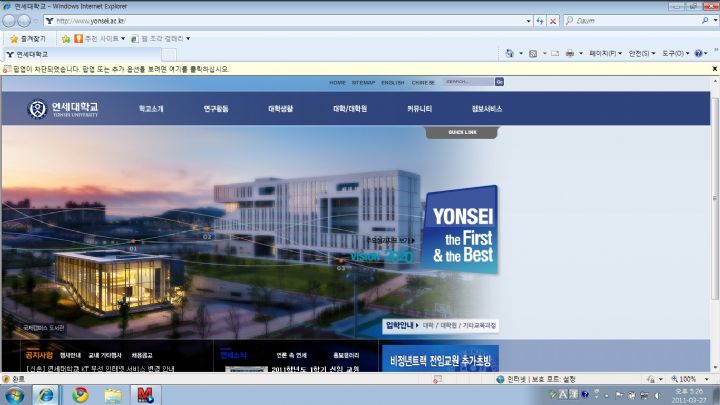
Task: Click the volume speaker icon in system tray
Action: point(658,395)
